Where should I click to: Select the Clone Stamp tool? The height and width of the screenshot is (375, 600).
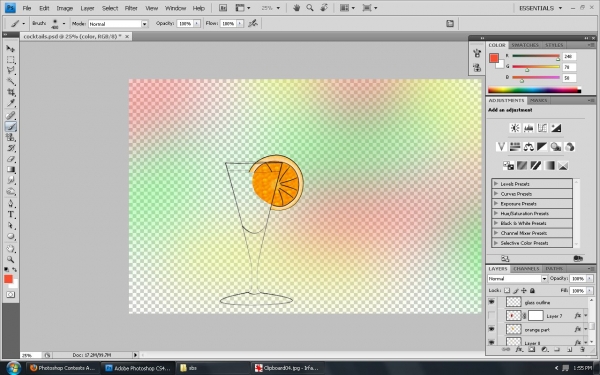[10, 137]
